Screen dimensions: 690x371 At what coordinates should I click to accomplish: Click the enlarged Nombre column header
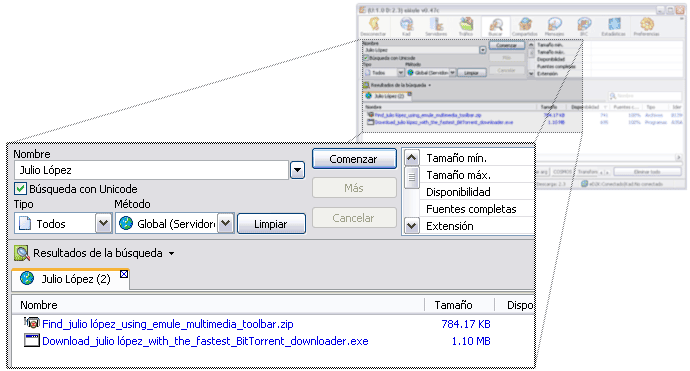(218, 305)
